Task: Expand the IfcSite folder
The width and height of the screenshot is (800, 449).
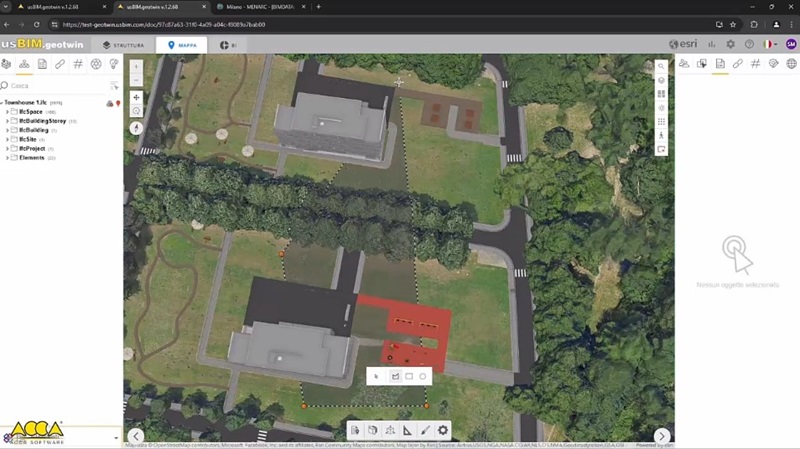Action: pyautogui.click(x=7, y=139)
